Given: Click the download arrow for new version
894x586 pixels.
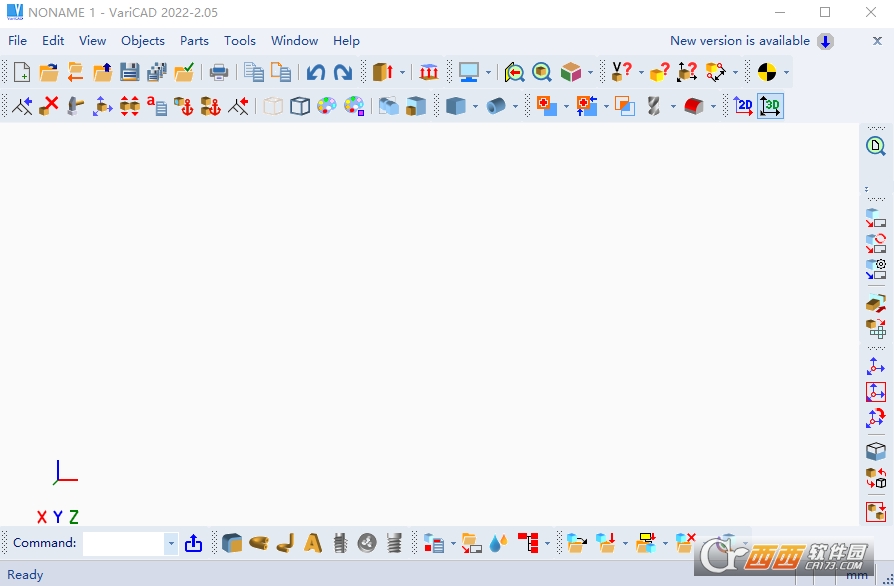Looking at the screenshot, I should tap(825, 42).
